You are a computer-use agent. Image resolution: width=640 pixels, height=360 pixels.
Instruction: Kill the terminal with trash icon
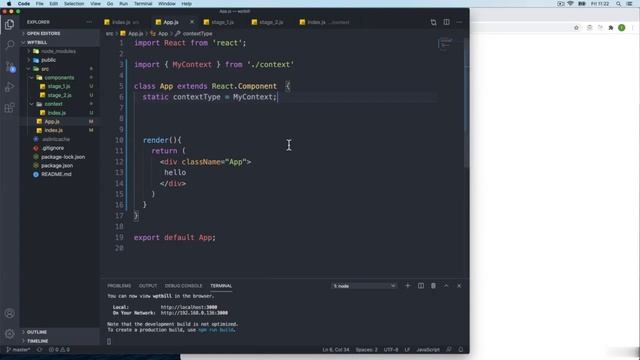tap(433, 286)
